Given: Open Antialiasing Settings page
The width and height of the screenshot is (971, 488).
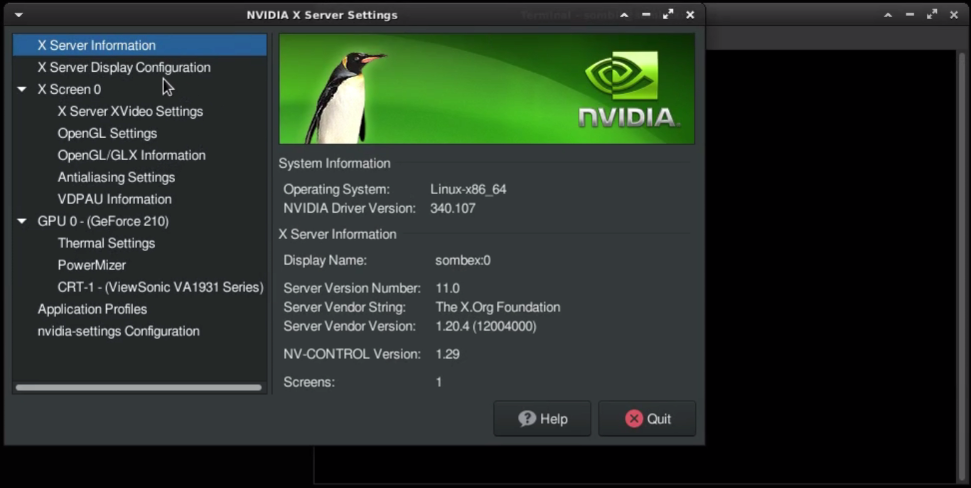Looking at the screenshot, I should tap(116, 177).
